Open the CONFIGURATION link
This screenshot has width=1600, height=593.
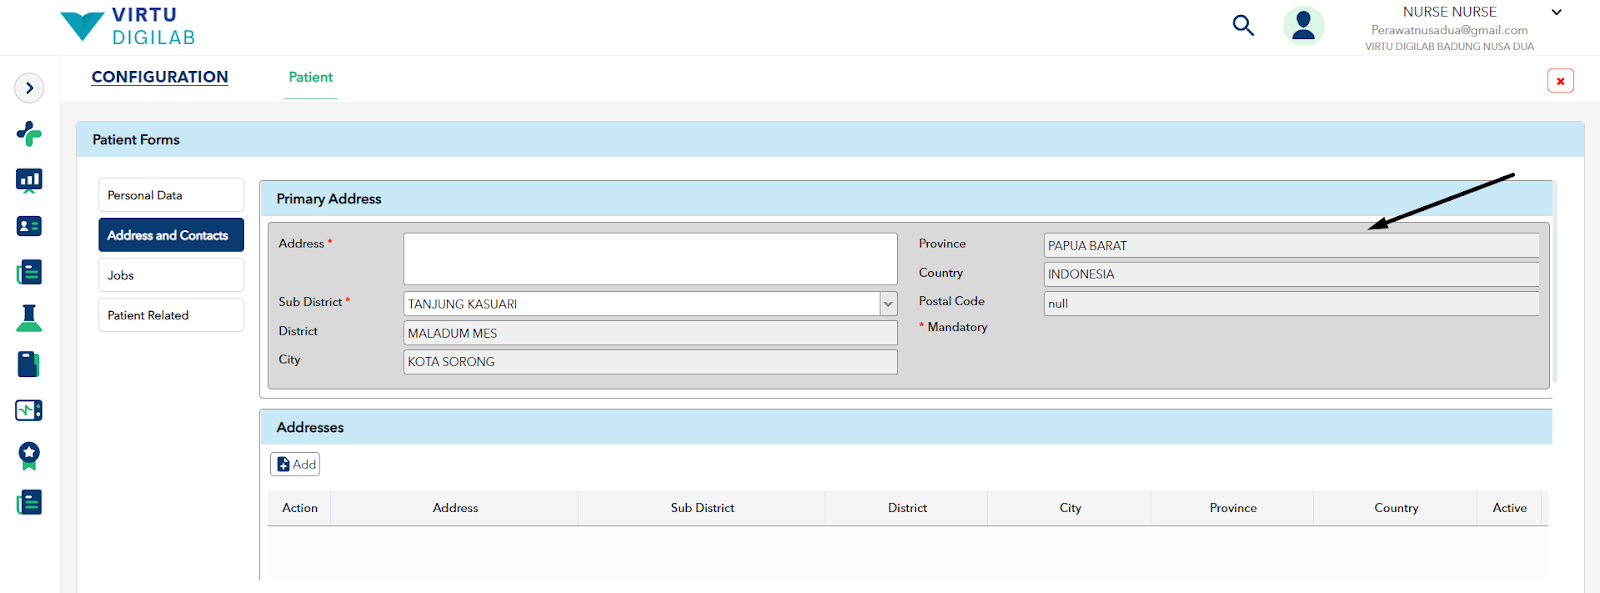(160, 77)
